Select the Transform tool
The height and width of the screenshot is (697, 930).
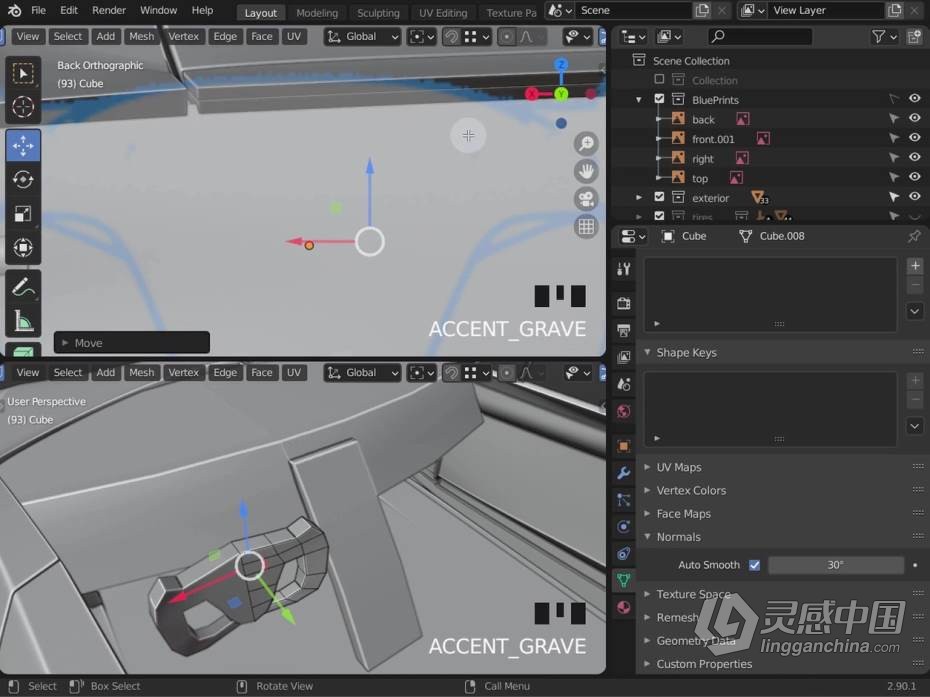click(23, 247)
